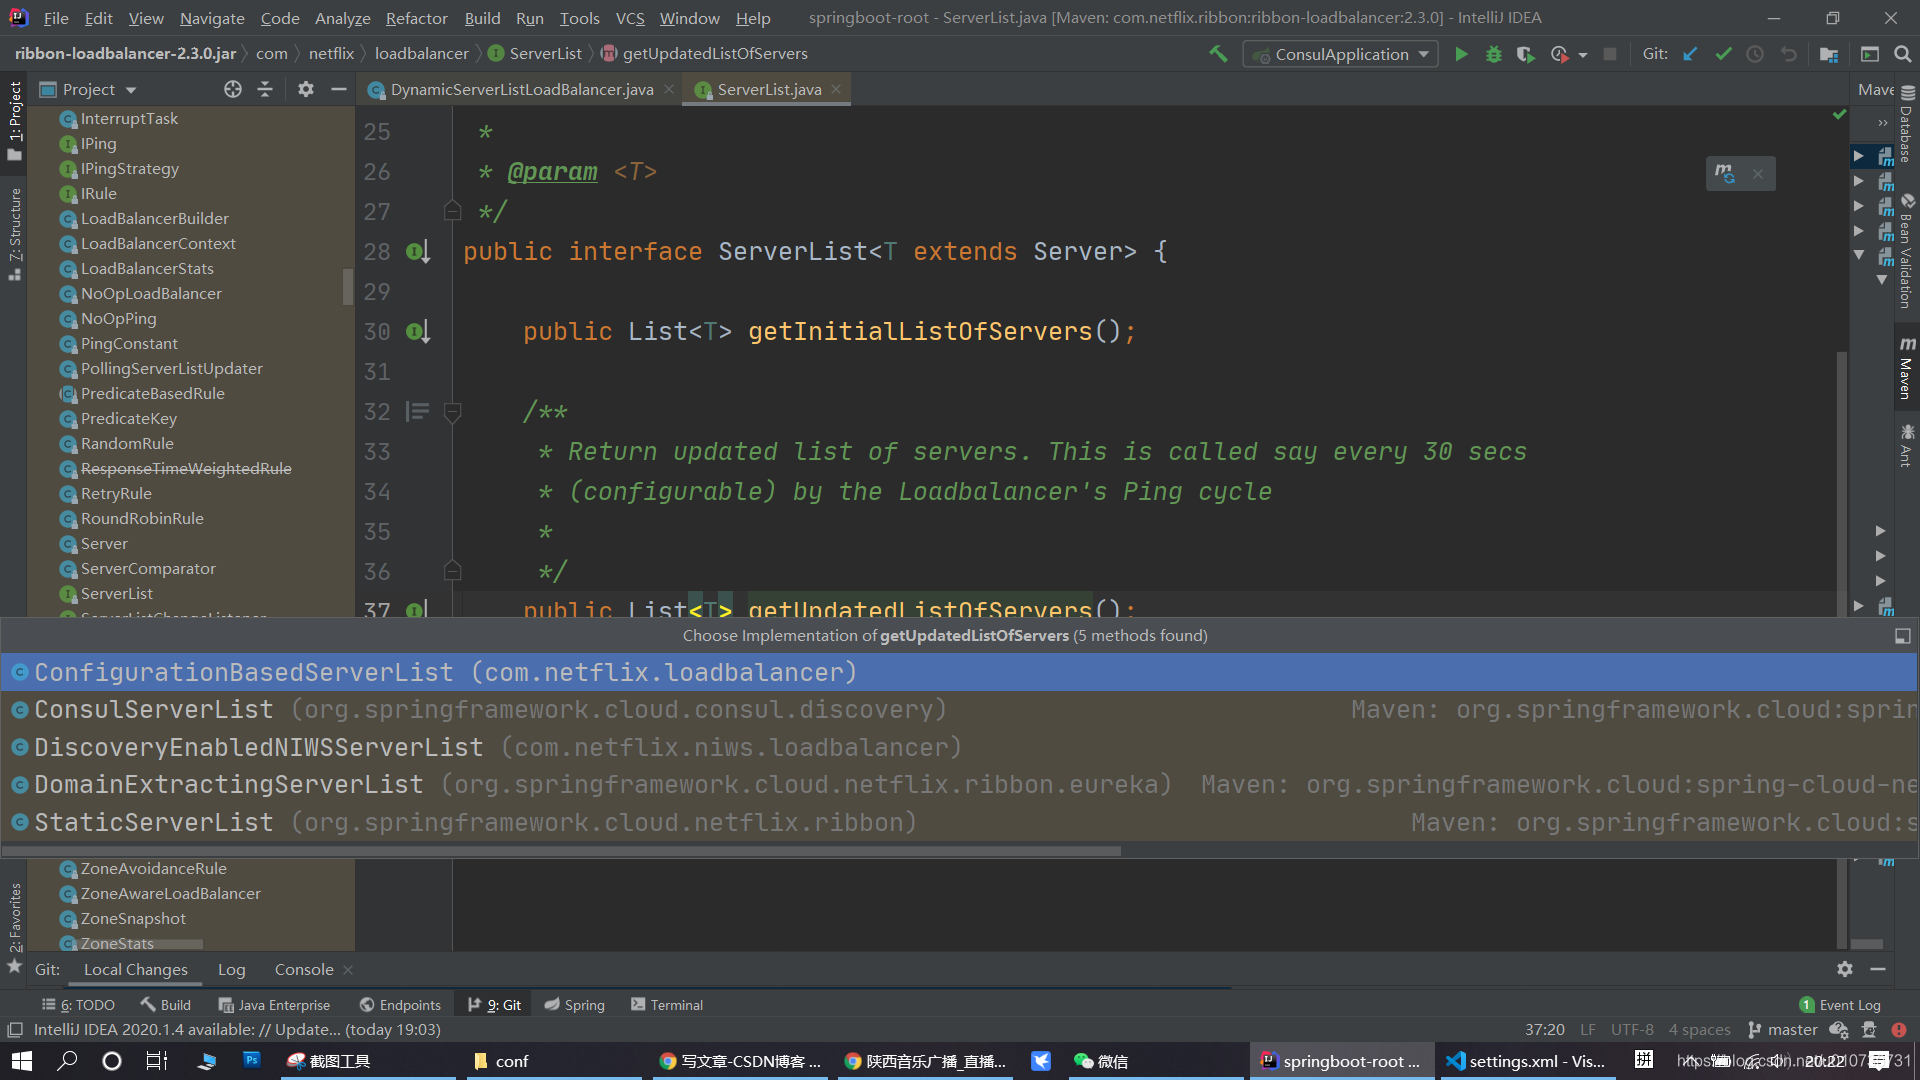Expand first Maven tree node arrow

1859,156
